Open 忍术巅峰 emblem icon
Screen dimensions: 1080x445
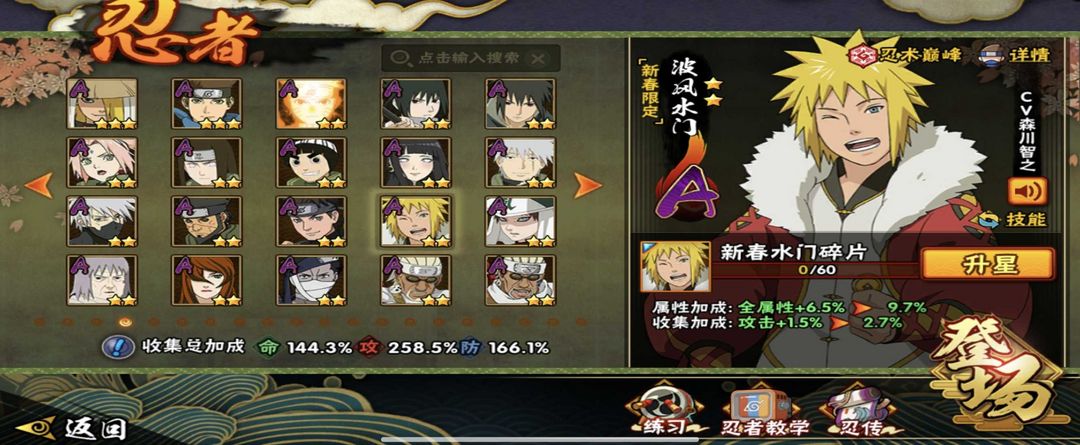pyautogui.click(x=860, y=54)
